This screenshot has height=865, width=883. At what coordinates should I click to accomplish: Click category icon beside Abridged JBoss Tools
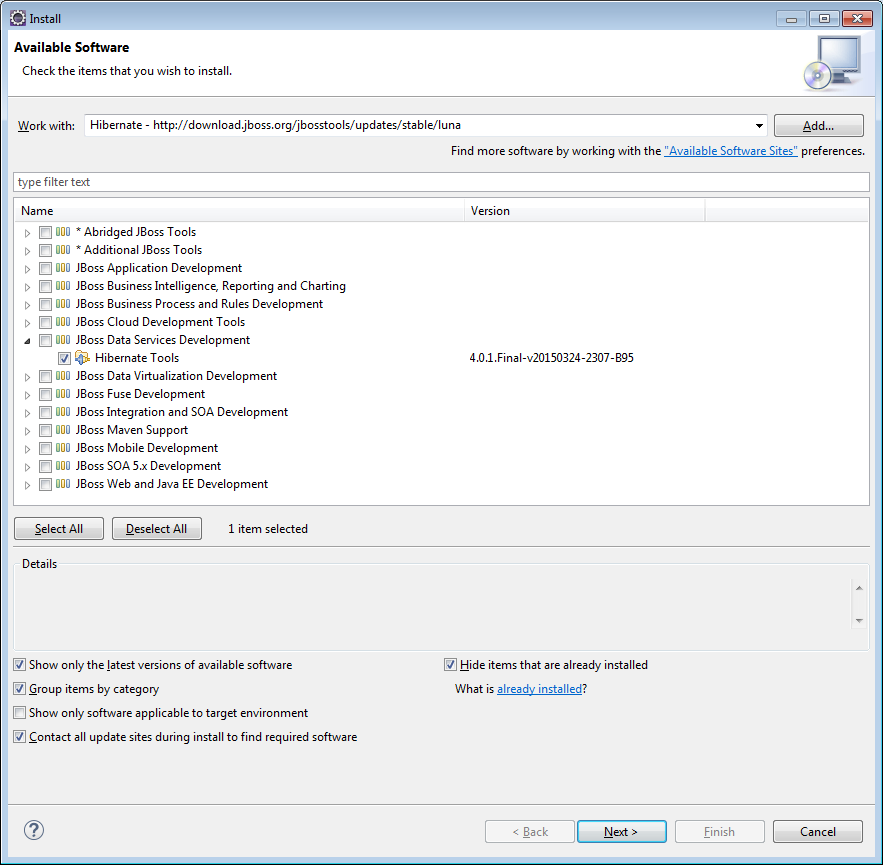click(63, 231)
